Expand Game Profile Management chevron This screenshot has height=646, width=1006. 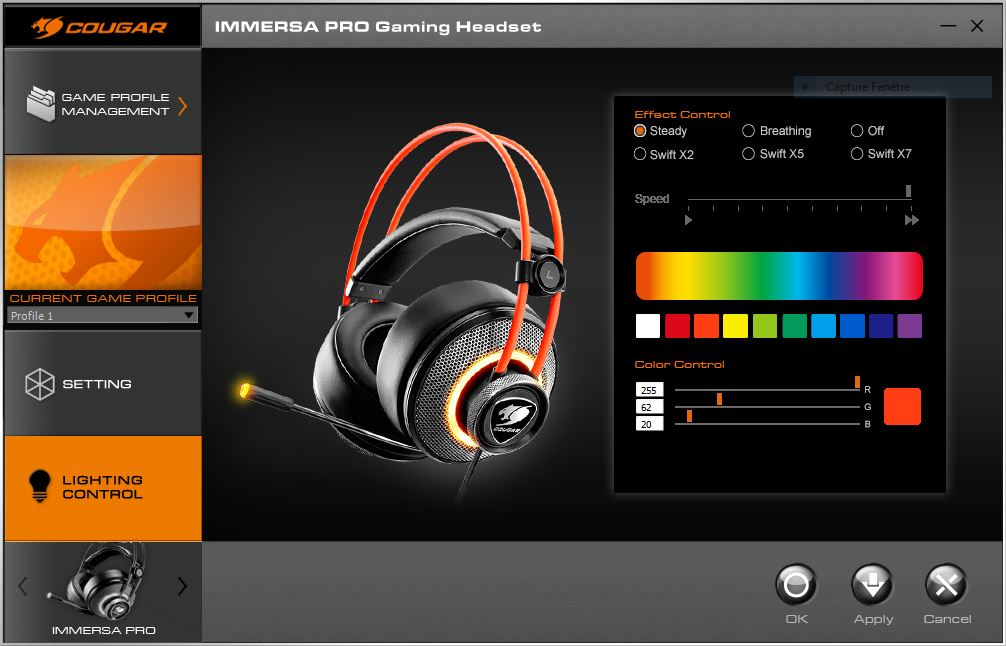click(183, 105)
